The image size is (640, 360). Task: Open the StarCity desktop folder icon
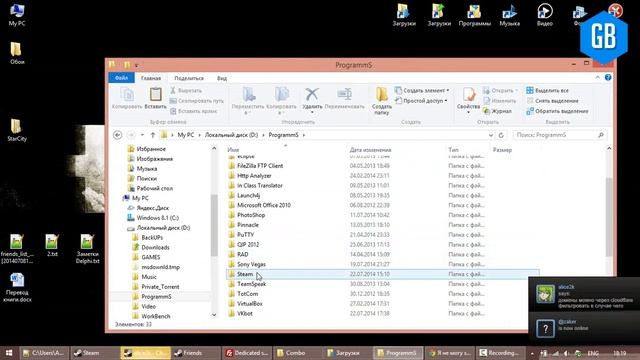coord(17,130)
